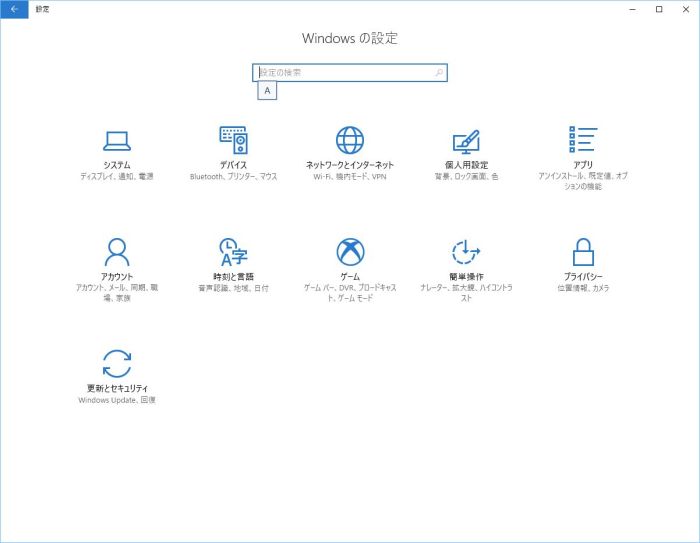This screenshot has width=700, height=543.
Task: Click the 'Windows Update, 回復' description text
Action: click(x=117, y=400)
